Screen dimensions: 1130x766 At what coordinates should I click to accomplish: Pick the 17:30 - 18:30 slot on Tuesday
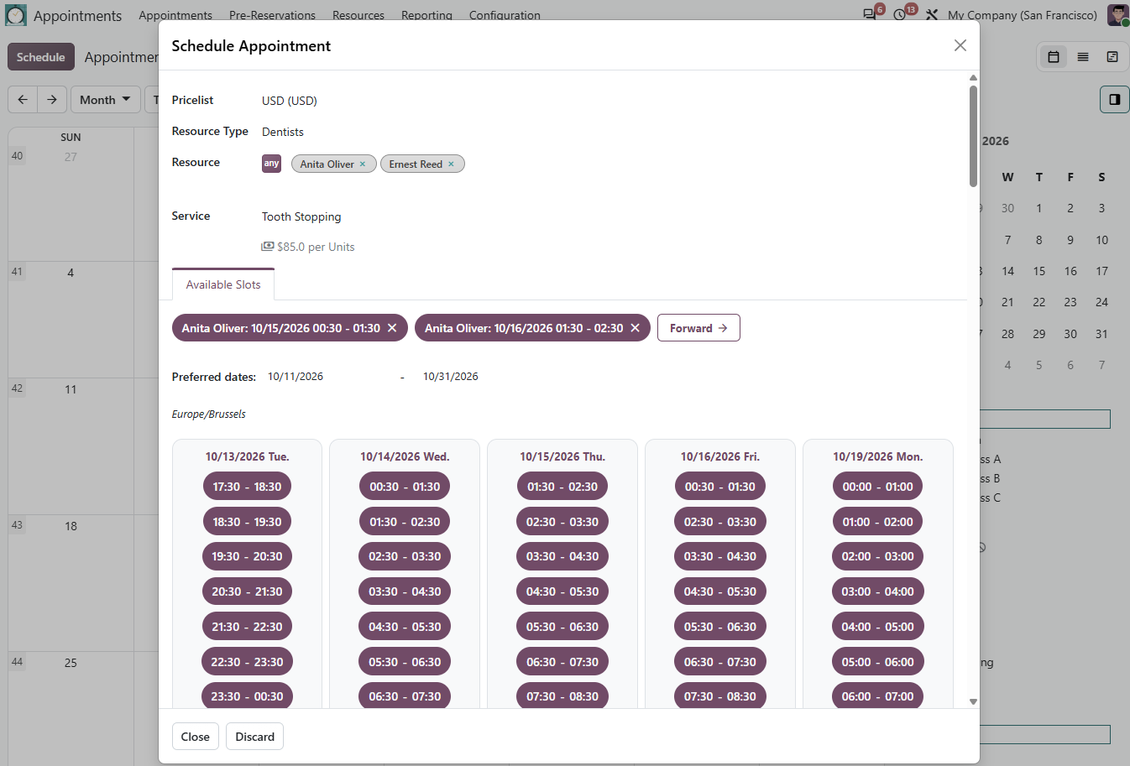point(247,486)
